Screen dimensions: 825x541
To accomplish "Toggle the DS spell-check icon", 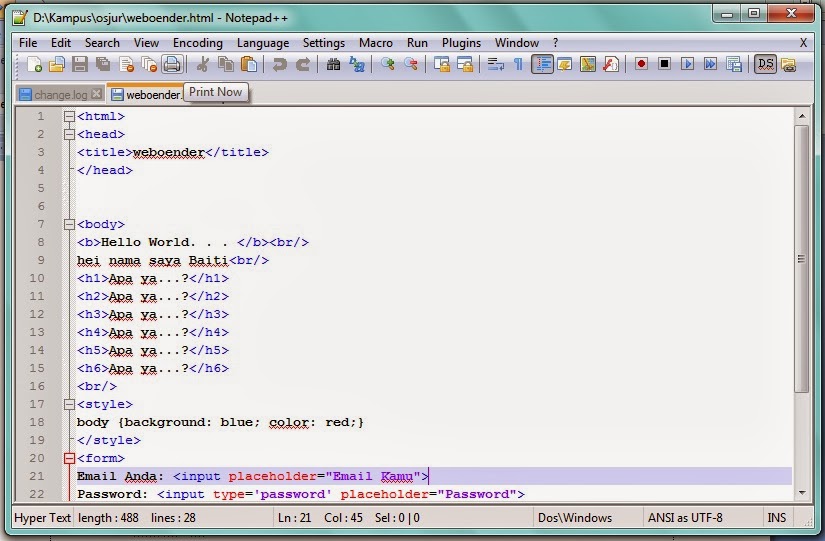I will click(x=765, y=65).
